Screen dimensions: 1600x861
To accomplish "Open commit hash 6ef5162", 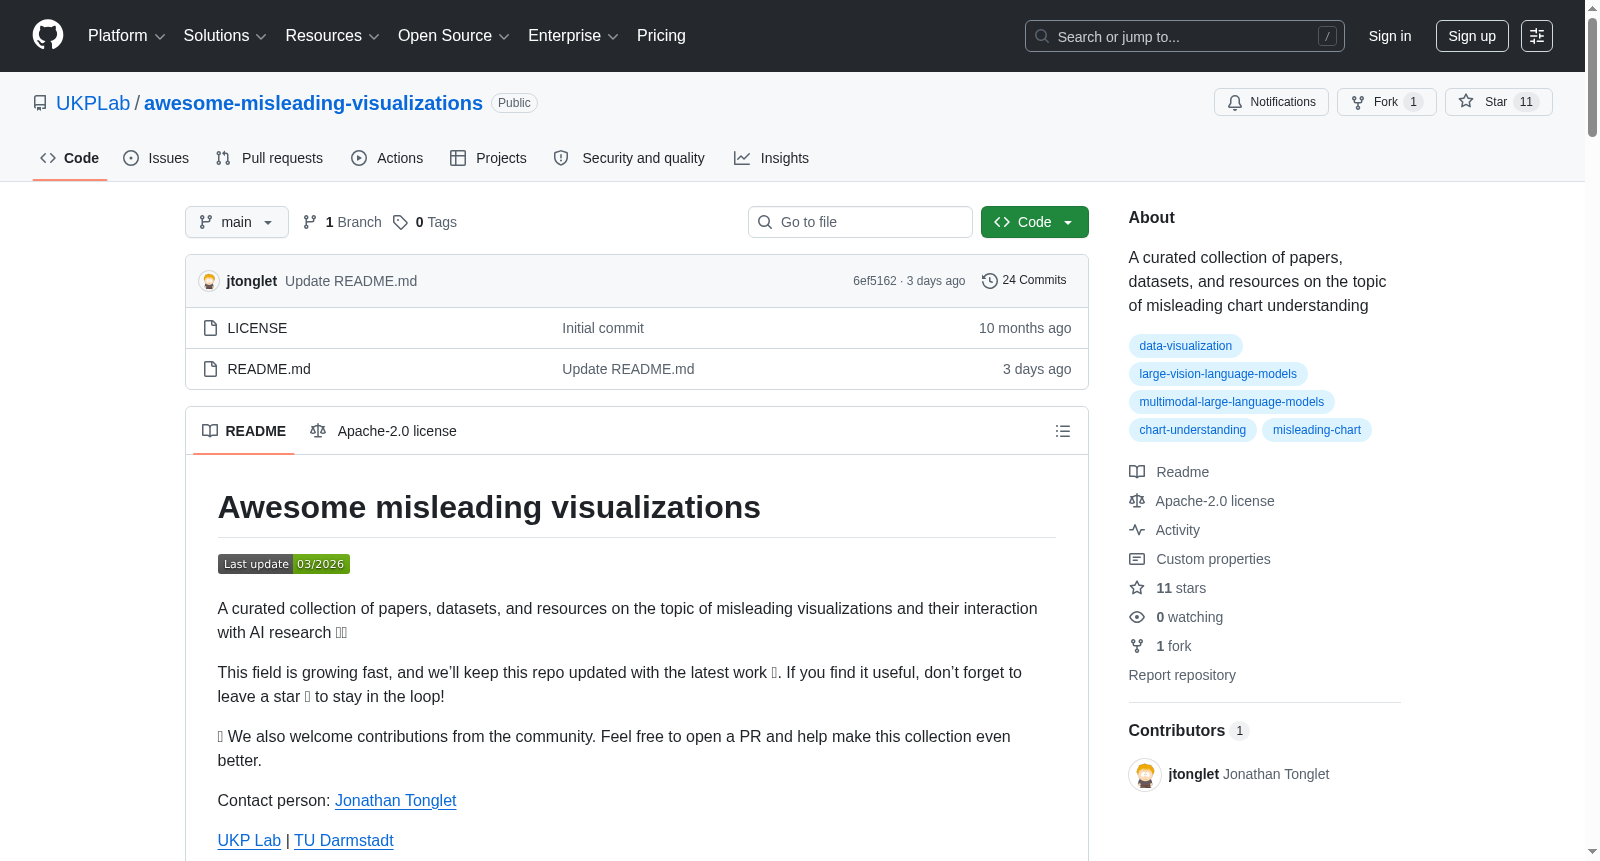I will coord(875,281).
